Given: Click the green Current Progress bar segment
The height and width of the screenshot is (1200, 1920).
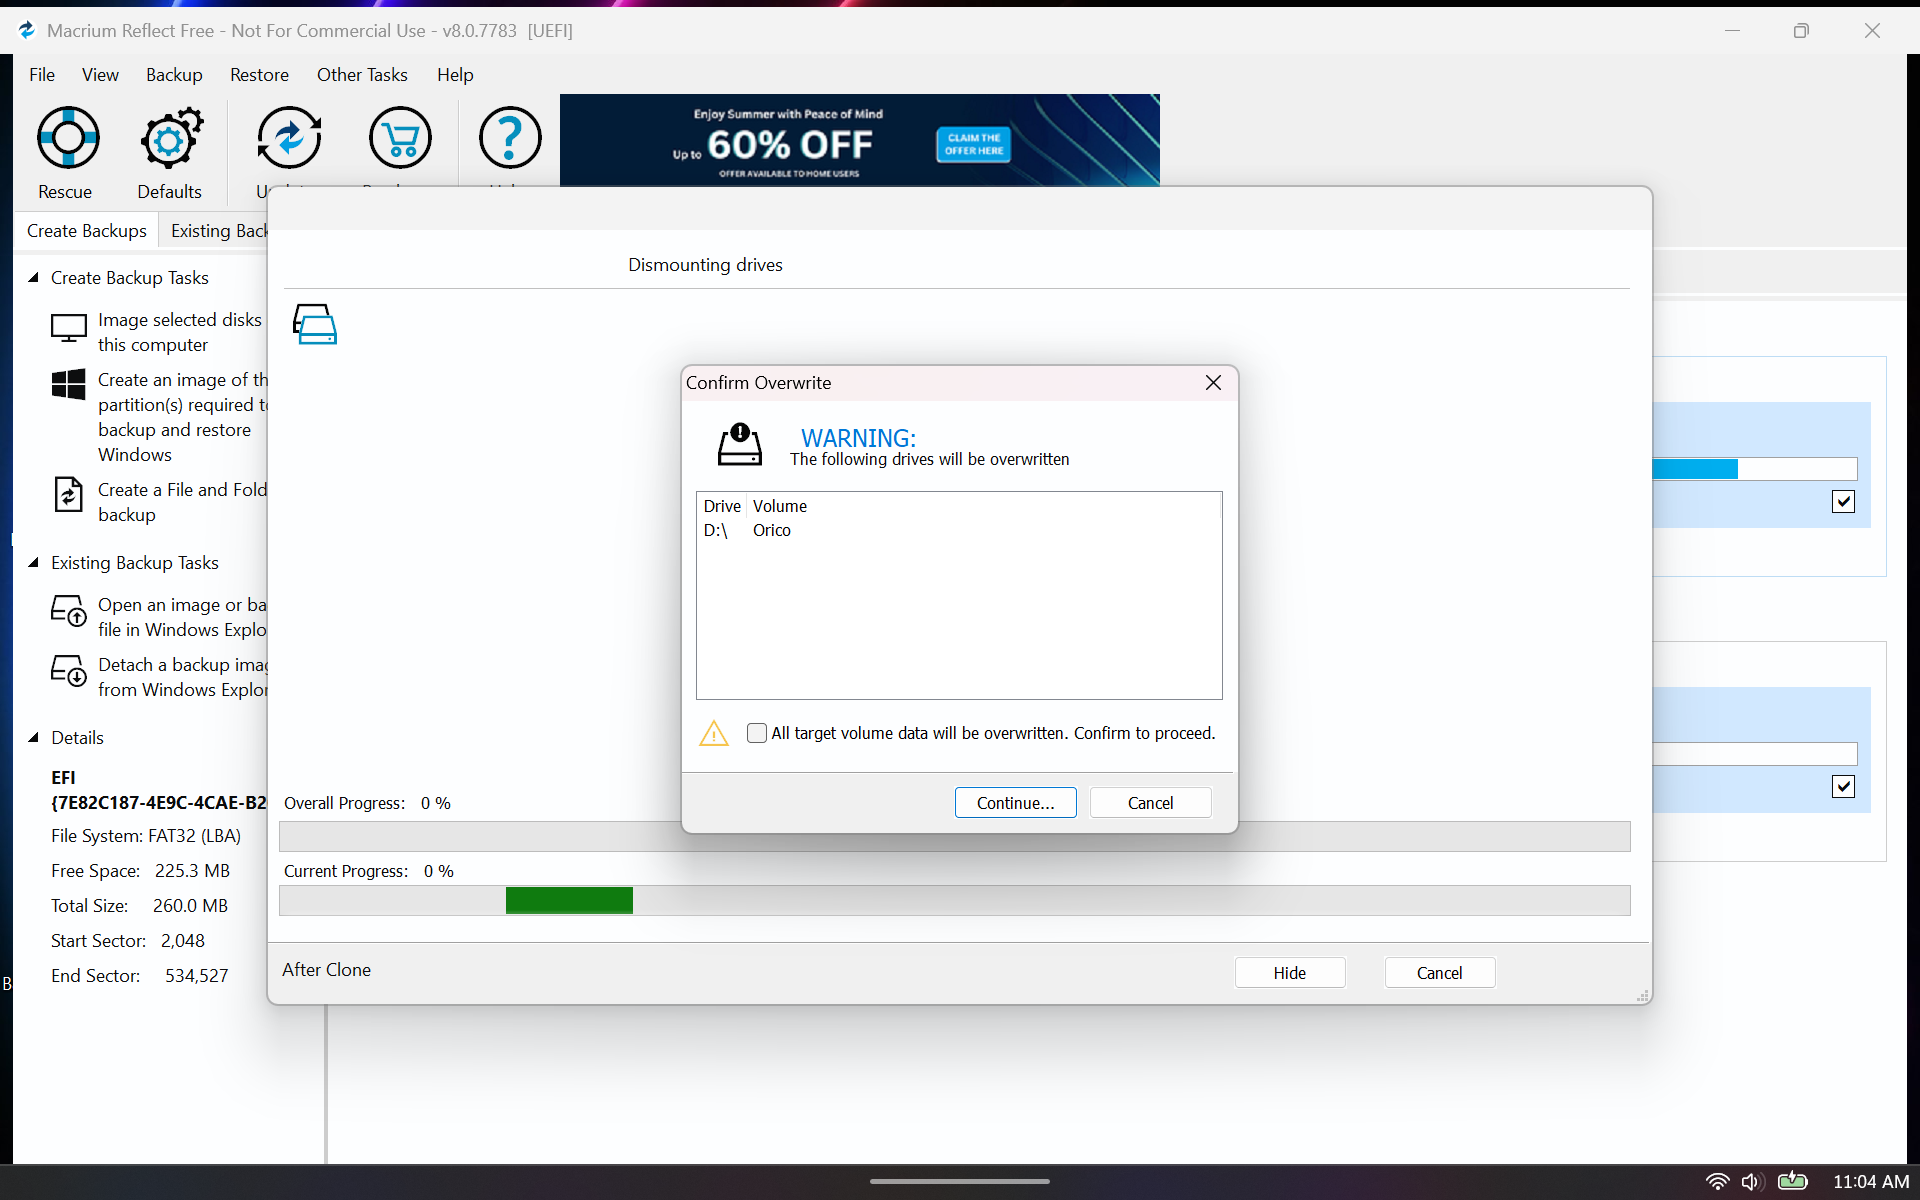Looking at the screenshot, I should 569,901.
